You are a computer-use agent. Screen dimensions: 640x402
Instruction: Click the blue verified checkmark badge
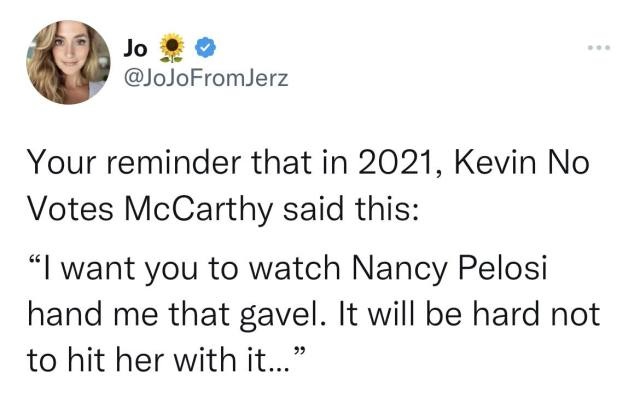[199, 46]
